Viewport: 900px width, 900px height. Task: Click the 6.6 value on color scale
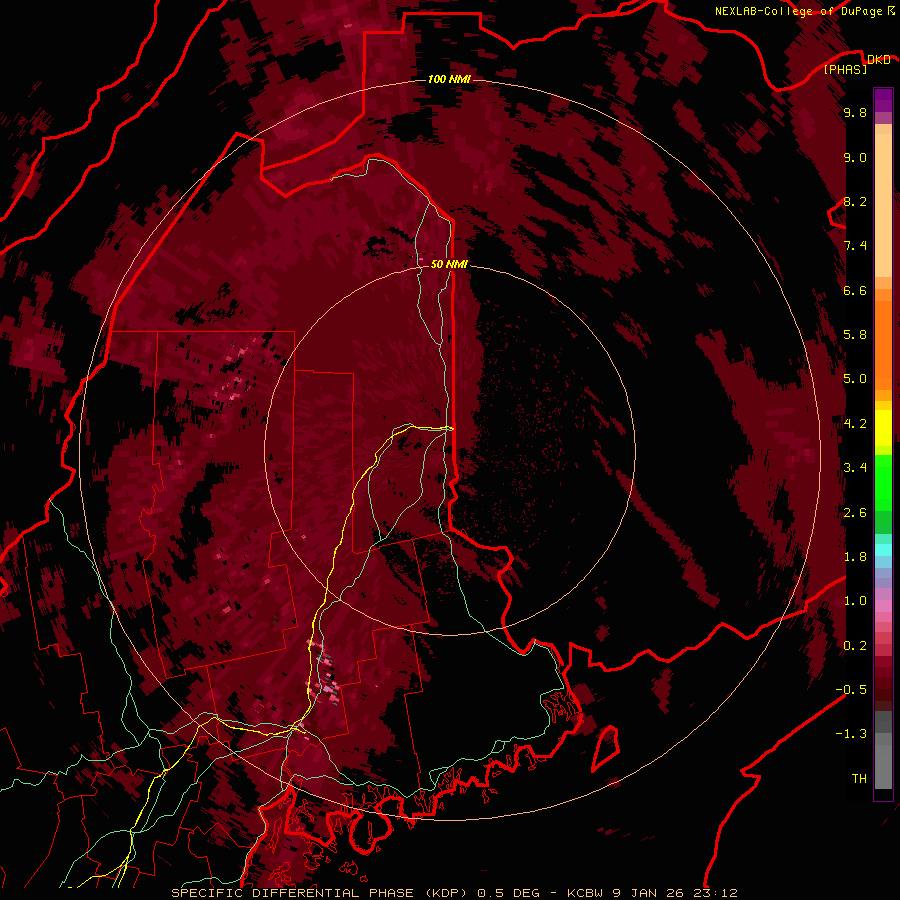click(855, 290)
